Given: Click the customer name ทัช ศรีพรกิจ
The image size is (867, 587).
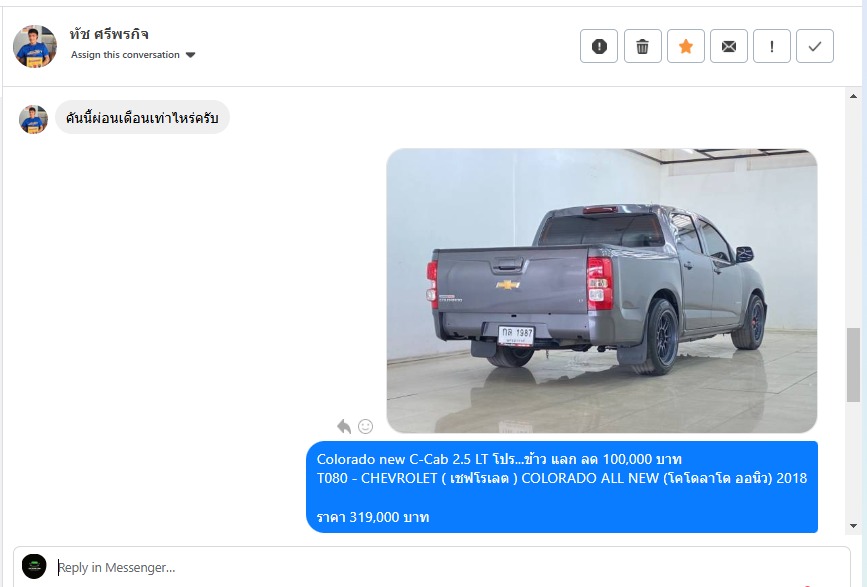Looking at the screenshot, I should point(109,34).
